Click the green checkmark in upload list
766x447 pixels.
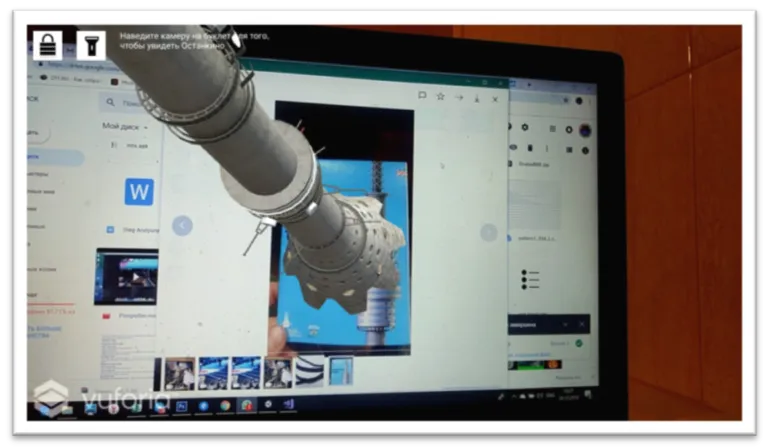579,343
